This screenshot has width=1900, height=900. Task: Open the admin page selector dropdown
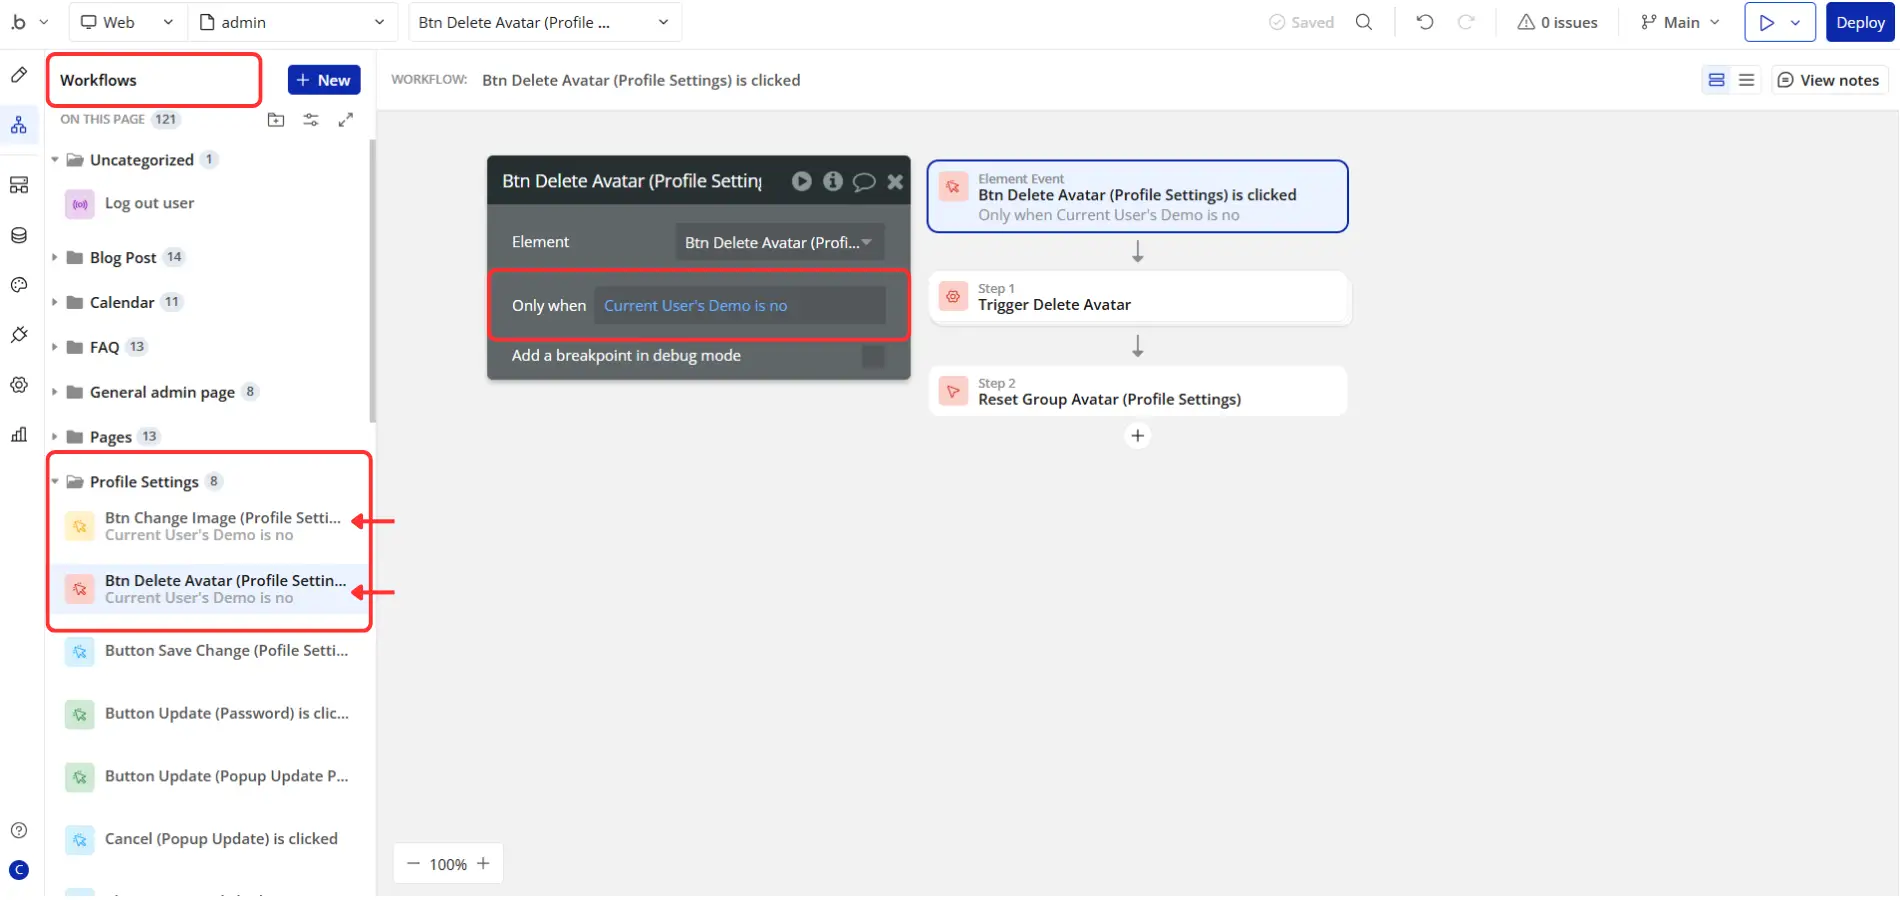(291, 22)
